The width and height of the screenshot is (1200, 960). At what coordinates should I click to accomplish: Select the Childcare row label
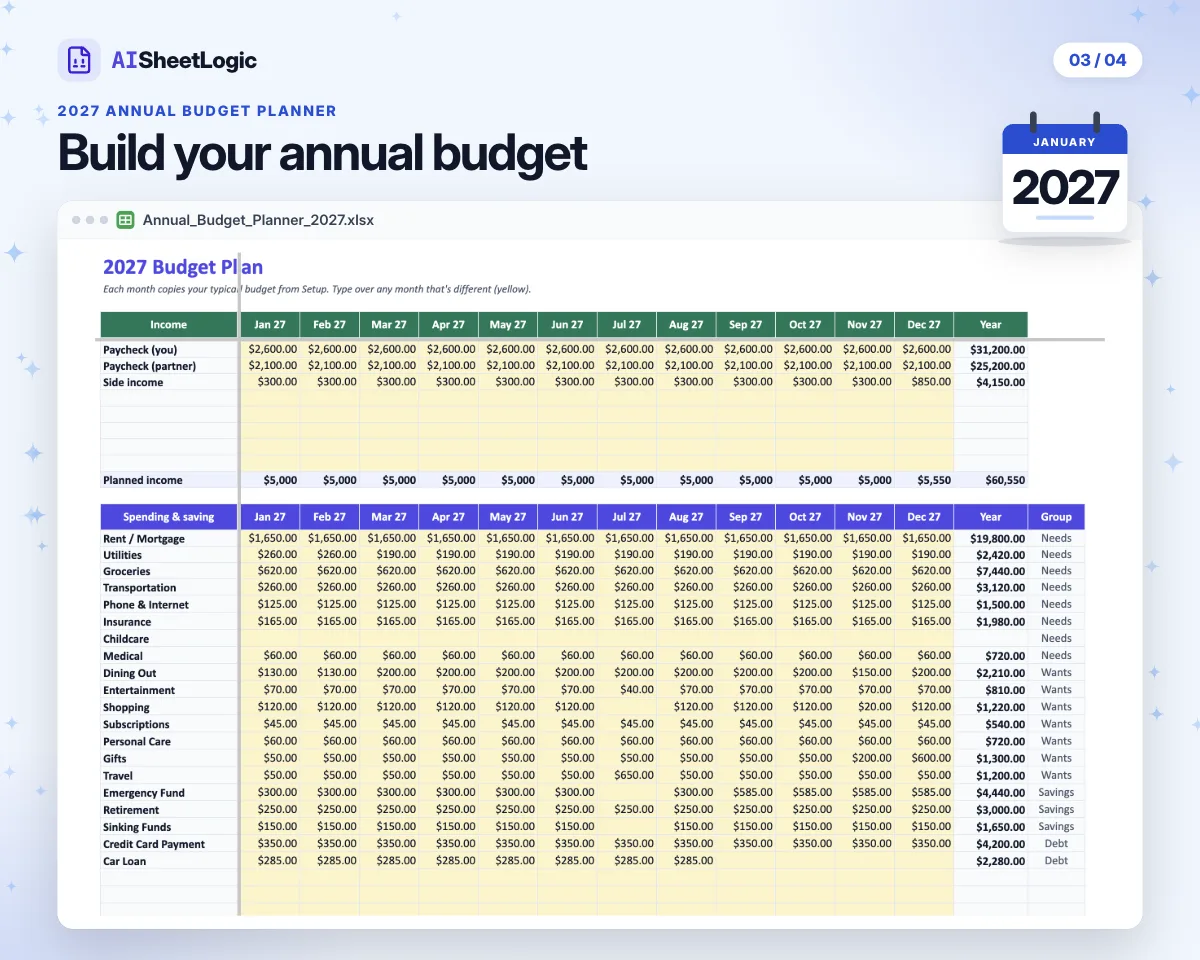pos(126,639)
